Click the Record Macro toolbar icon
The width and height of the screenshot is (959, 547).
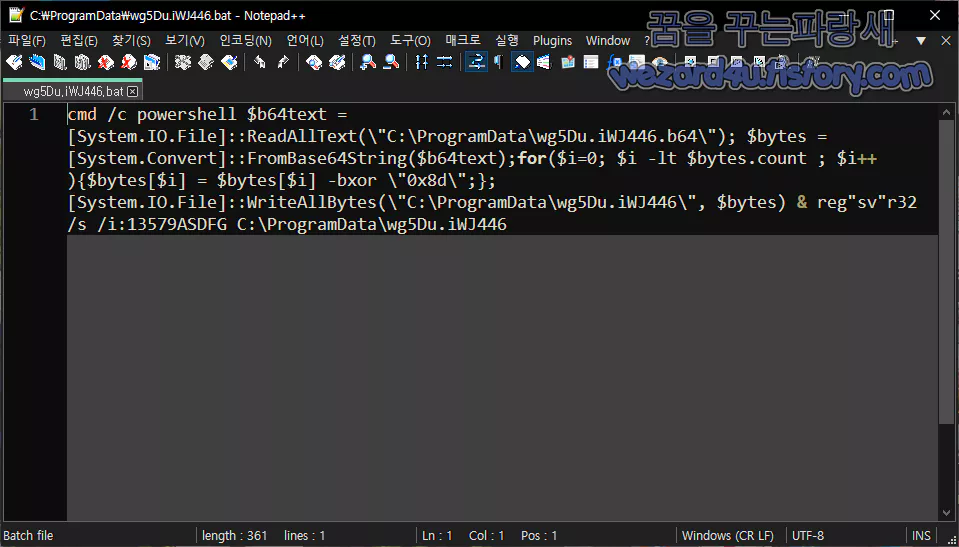(690, 62)
